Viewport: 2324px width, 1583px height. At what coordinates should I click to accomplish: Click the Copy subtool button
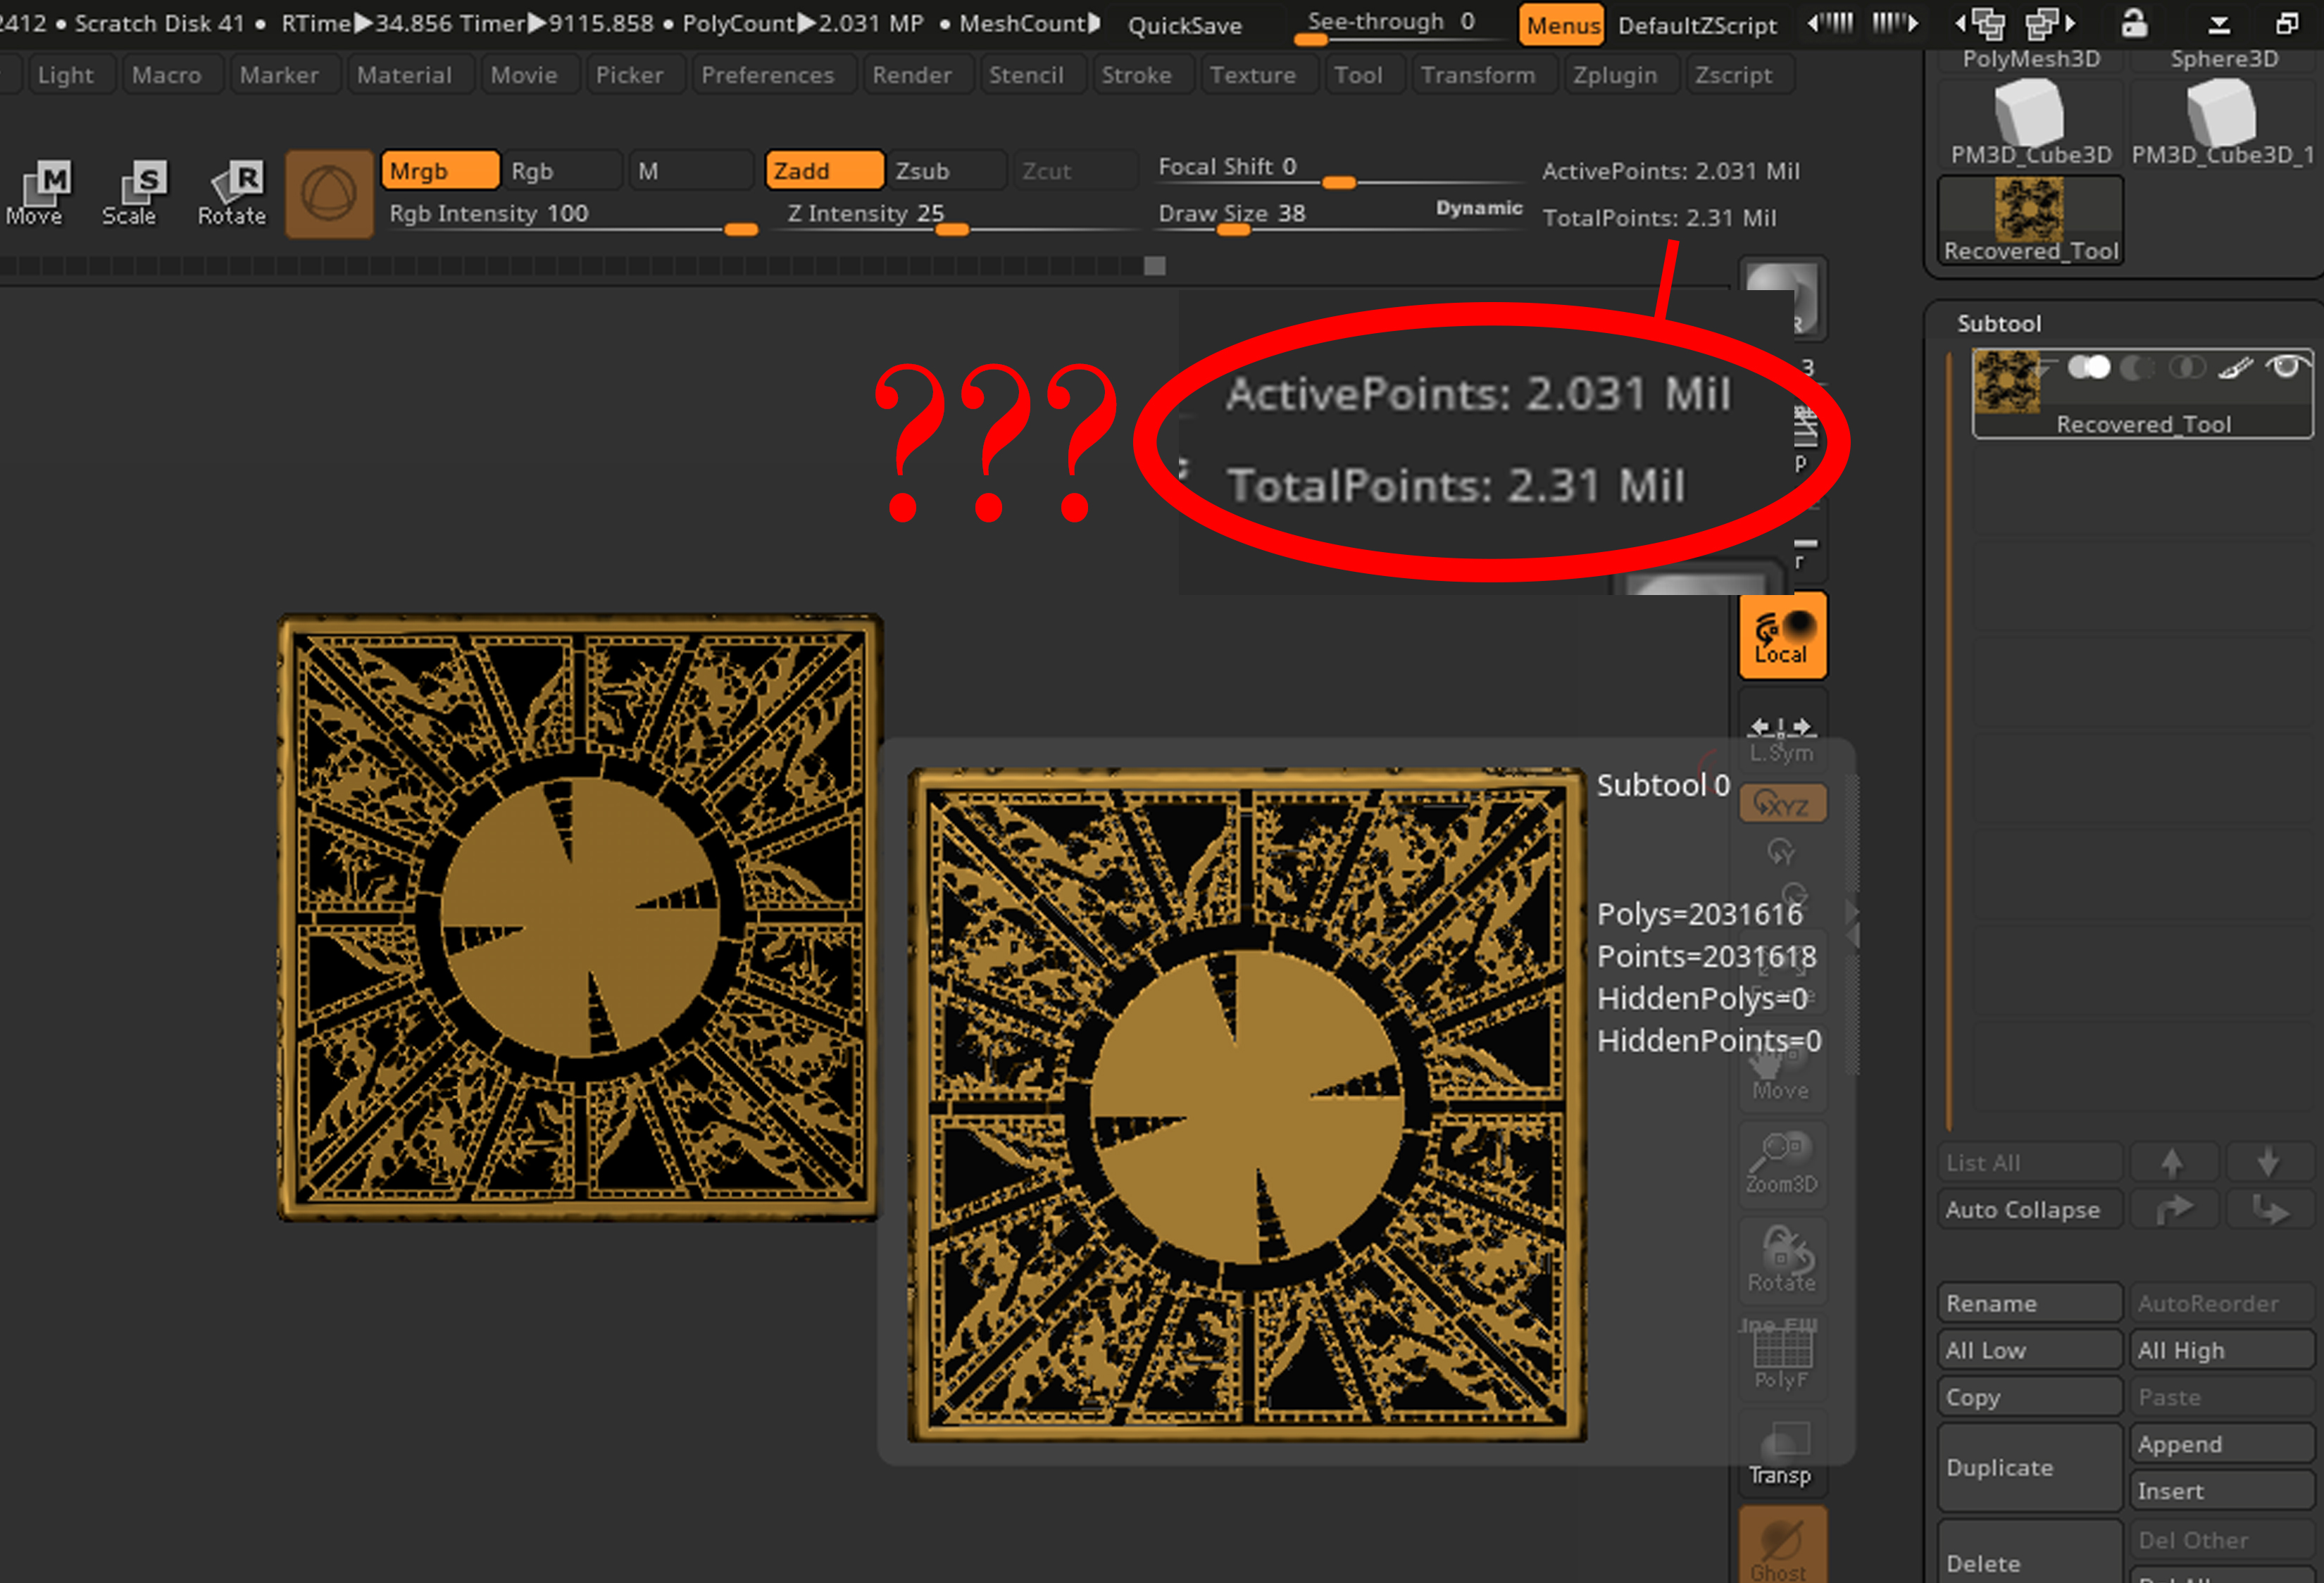[x=2029, y=1397]
